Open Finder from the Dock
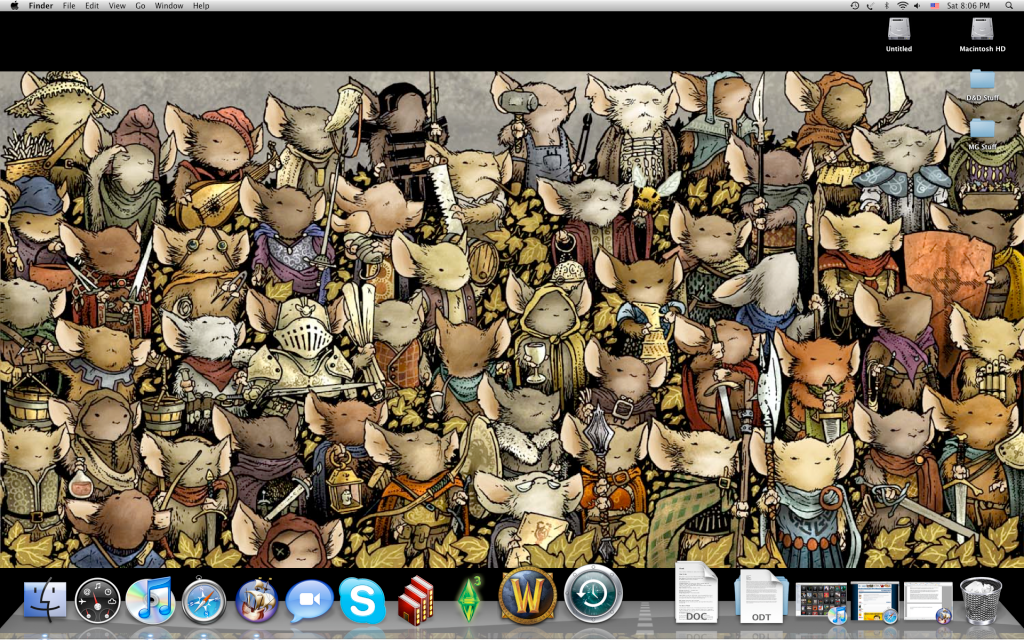The width and height of the screenshot is (1024, 640). [x=45, y=601]
